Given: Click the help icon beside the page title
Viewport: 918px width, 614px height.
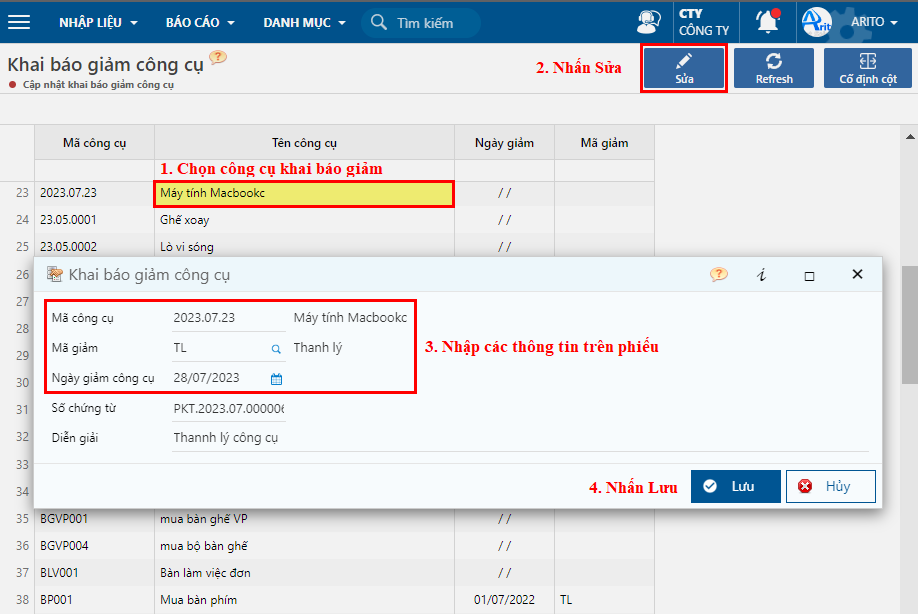Looking at the screenshot, I should 218,58.
